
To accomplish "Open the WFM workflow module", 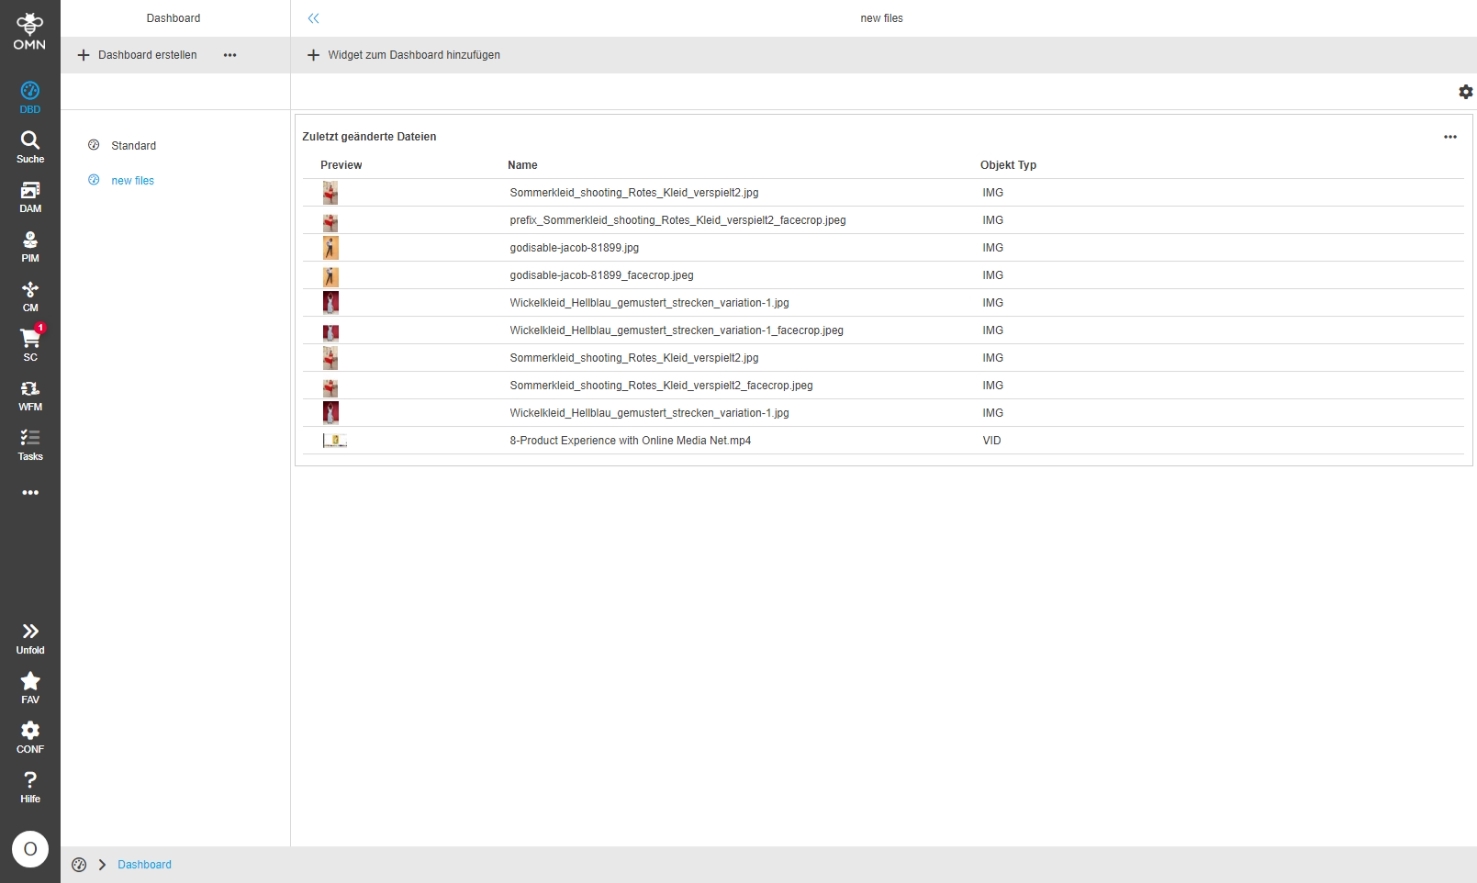I will pyautogui.click(x=30, y=395).
